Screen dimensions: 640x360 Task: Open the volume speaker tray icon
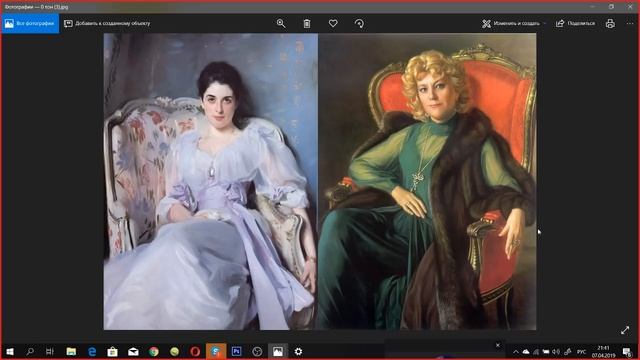point(556,352)
